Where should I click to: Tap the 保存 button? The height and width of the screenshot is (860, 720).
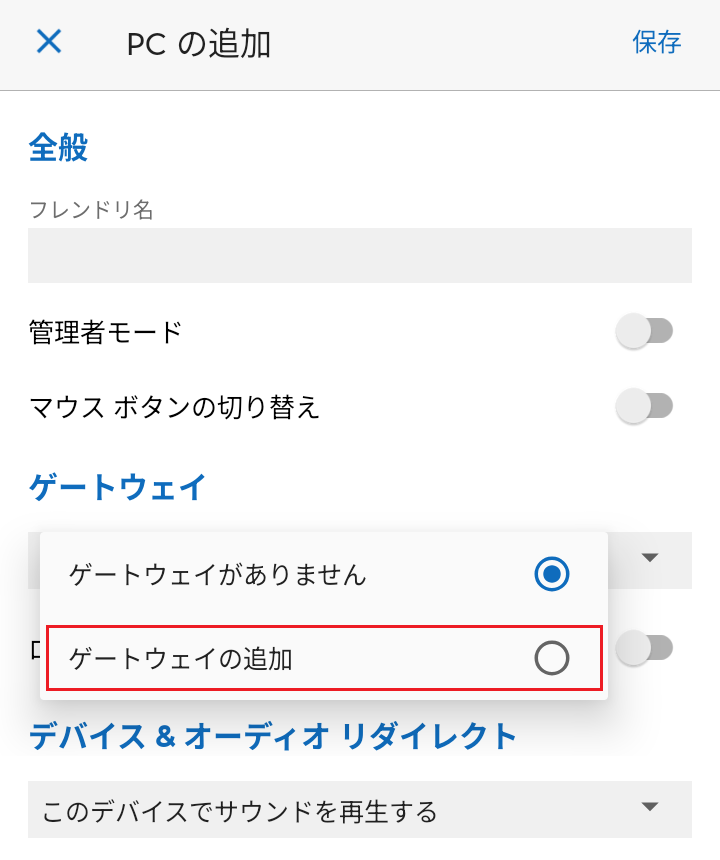click(657, 42)
